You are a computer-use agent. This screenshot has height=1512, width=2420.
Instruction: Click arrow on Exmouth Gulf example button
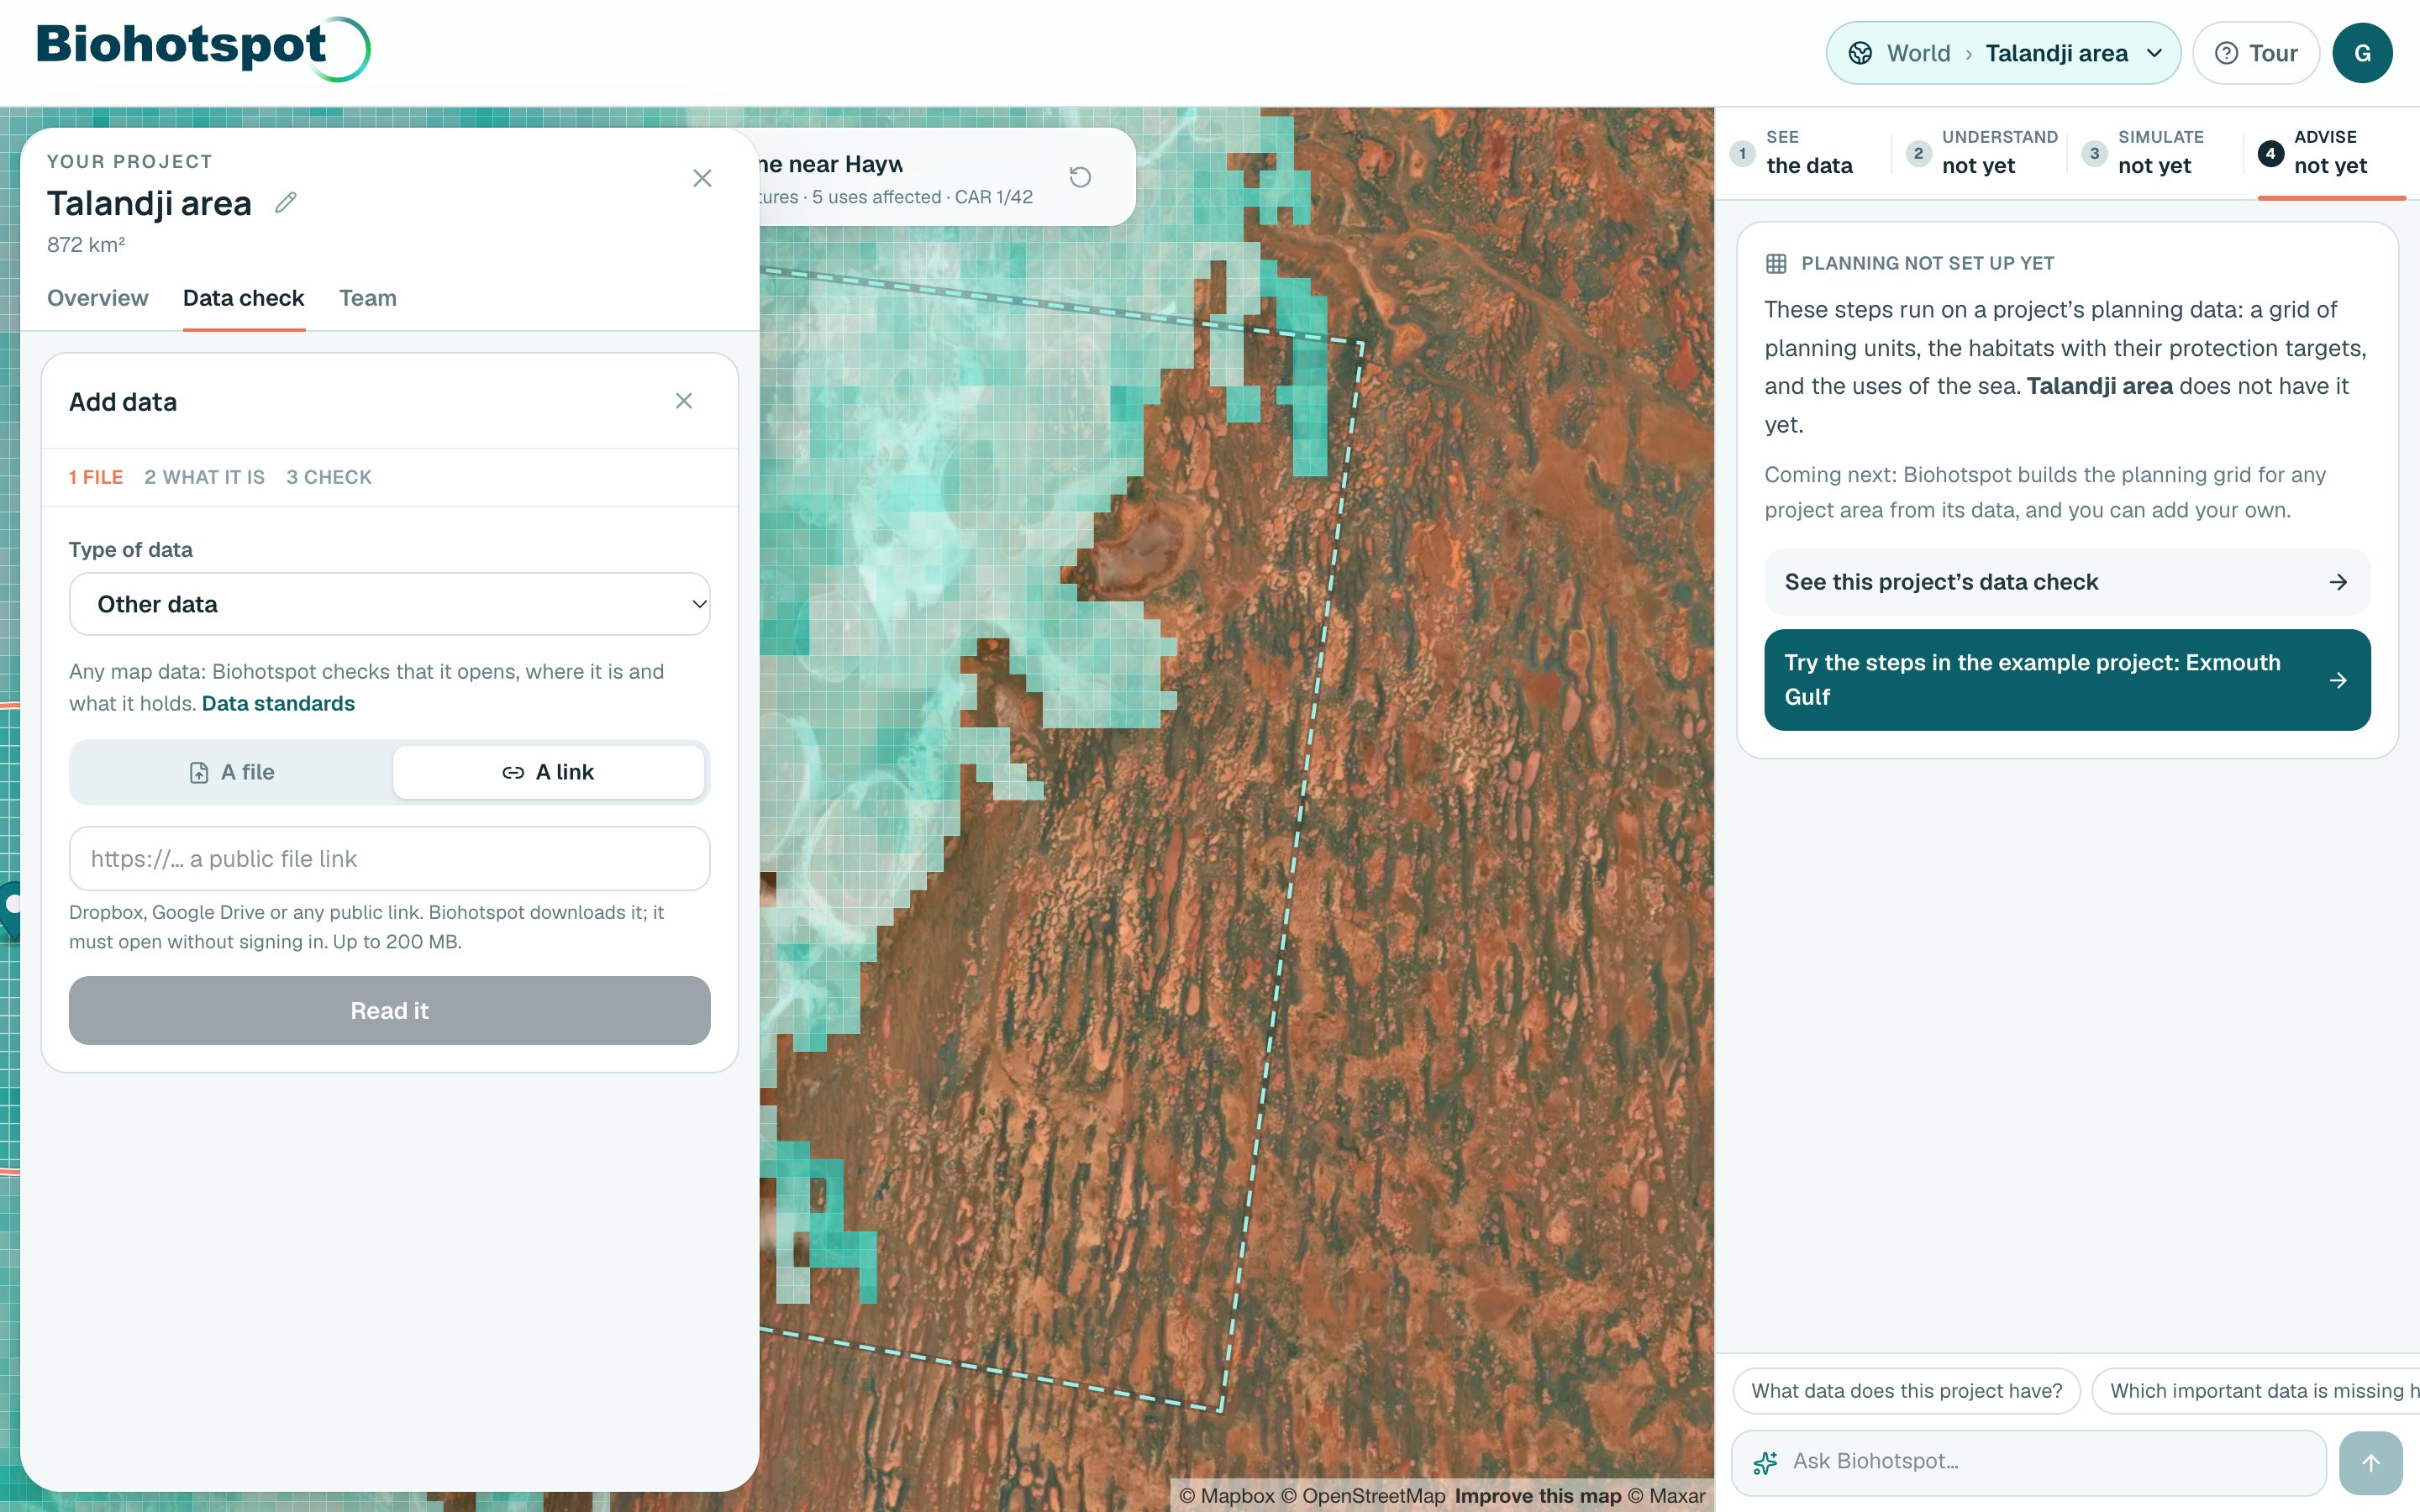[2338, 680]
